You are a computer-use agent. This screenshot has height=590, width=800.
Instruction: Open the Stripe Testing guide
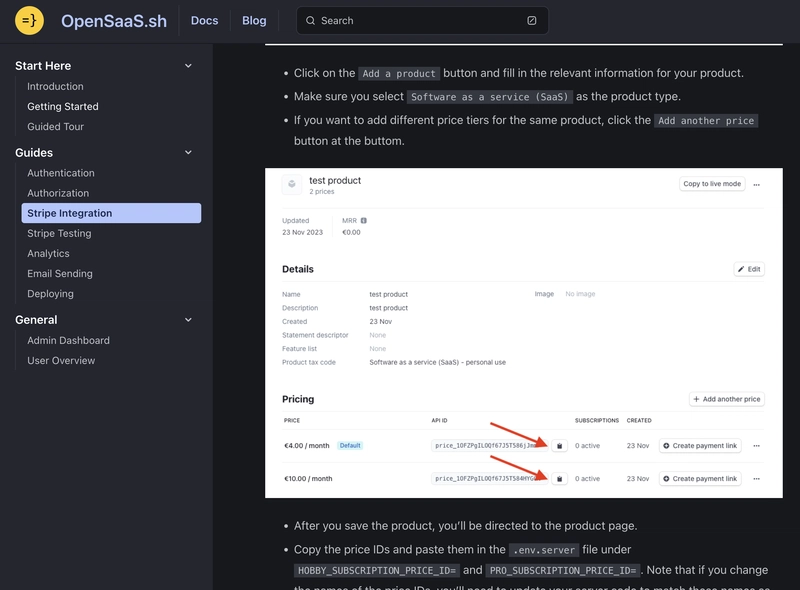[x=59, y=233]
